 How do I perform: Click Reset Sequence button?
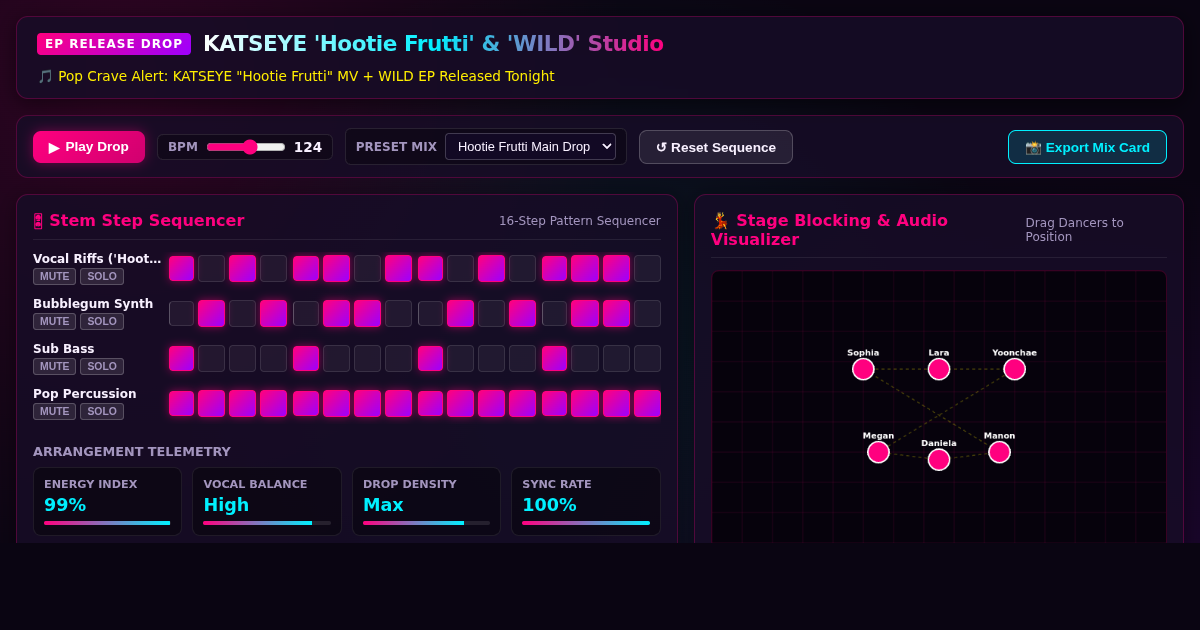pyautogui.click(x=716, y=147)
